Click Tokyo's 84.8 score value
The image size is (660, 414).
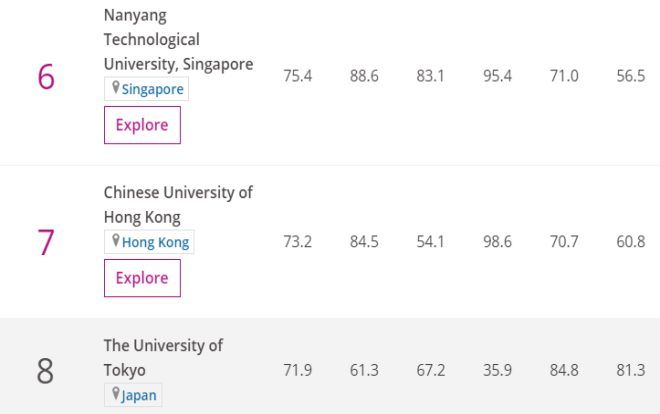coord(564,371)
